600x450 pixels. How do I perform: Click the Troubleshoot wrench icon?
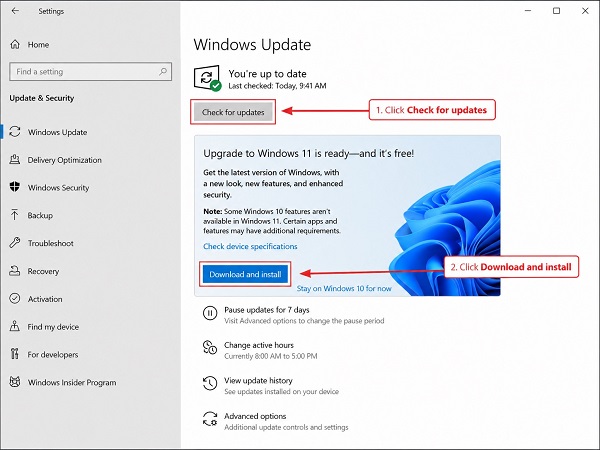15,243
